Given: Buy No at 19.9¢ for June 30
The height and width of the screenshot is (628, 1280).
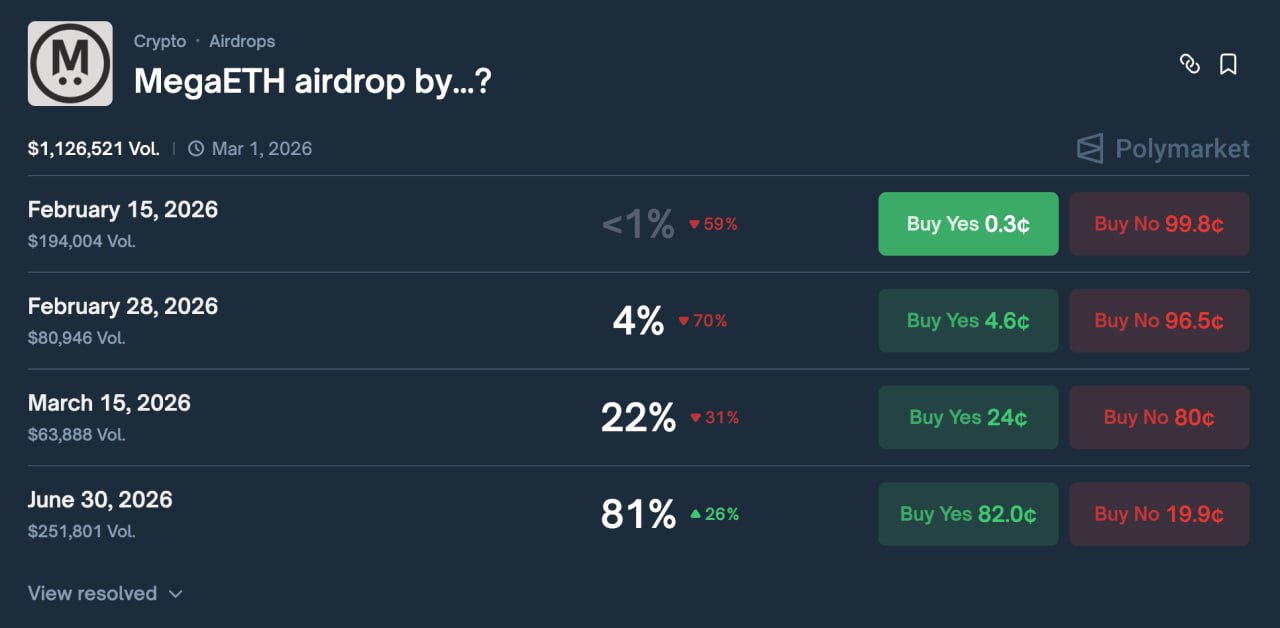Looking at the screenshot, I should point(1158,514).
